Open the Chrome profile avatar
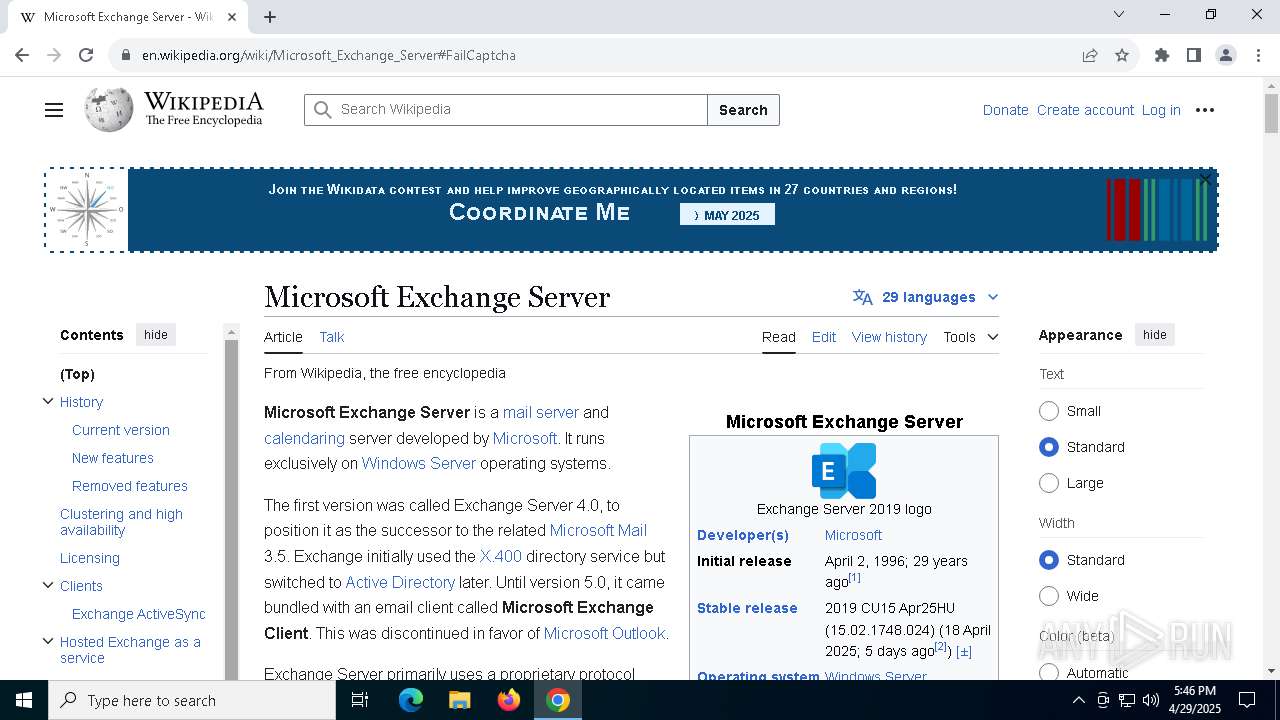The width and height of the screenshot is (1280, 720). tap(1226, 55)
